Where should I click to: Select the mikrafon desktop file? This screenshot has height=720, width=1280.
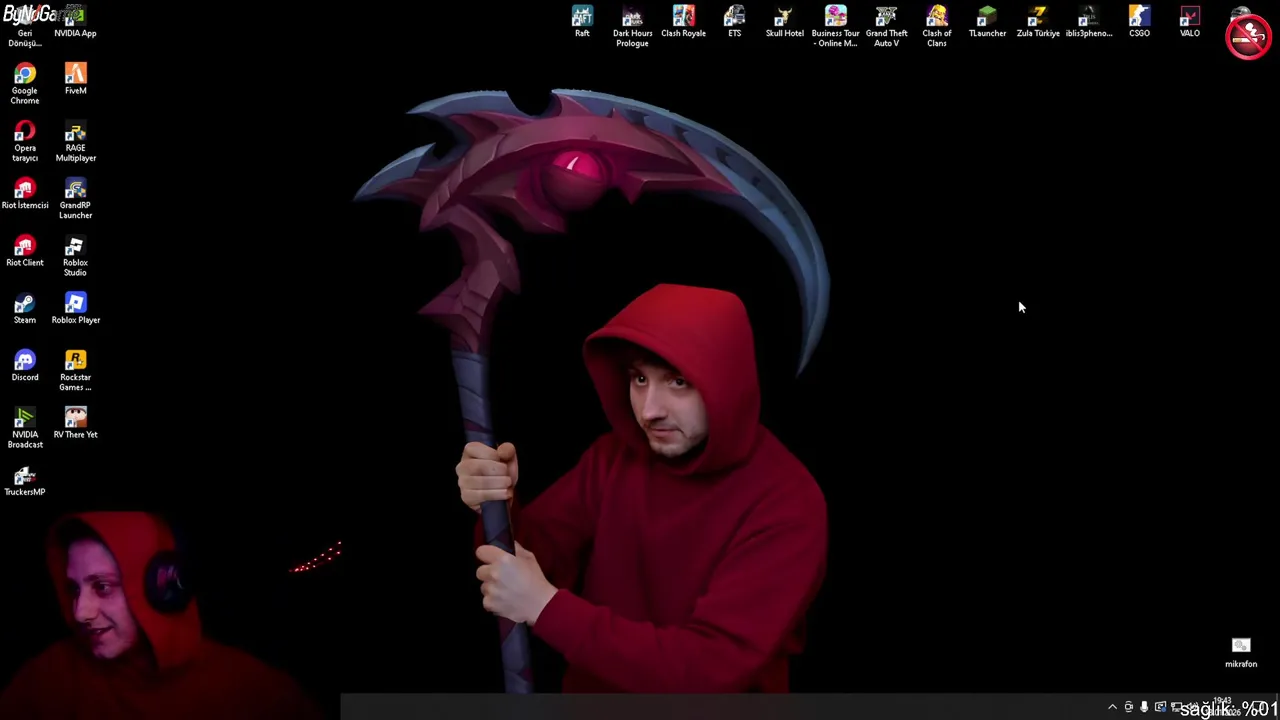click(x=1241, y=652)
